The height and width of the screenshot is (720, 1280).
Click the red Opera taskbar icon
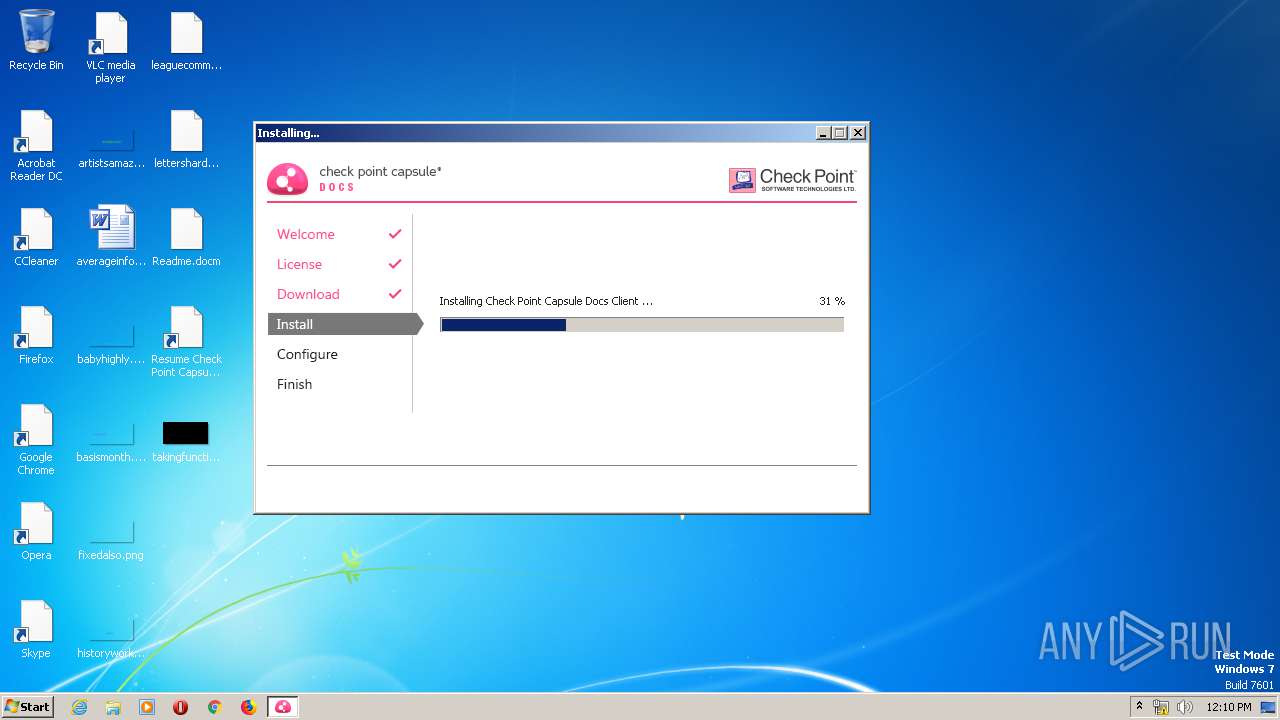pos(181,707)
